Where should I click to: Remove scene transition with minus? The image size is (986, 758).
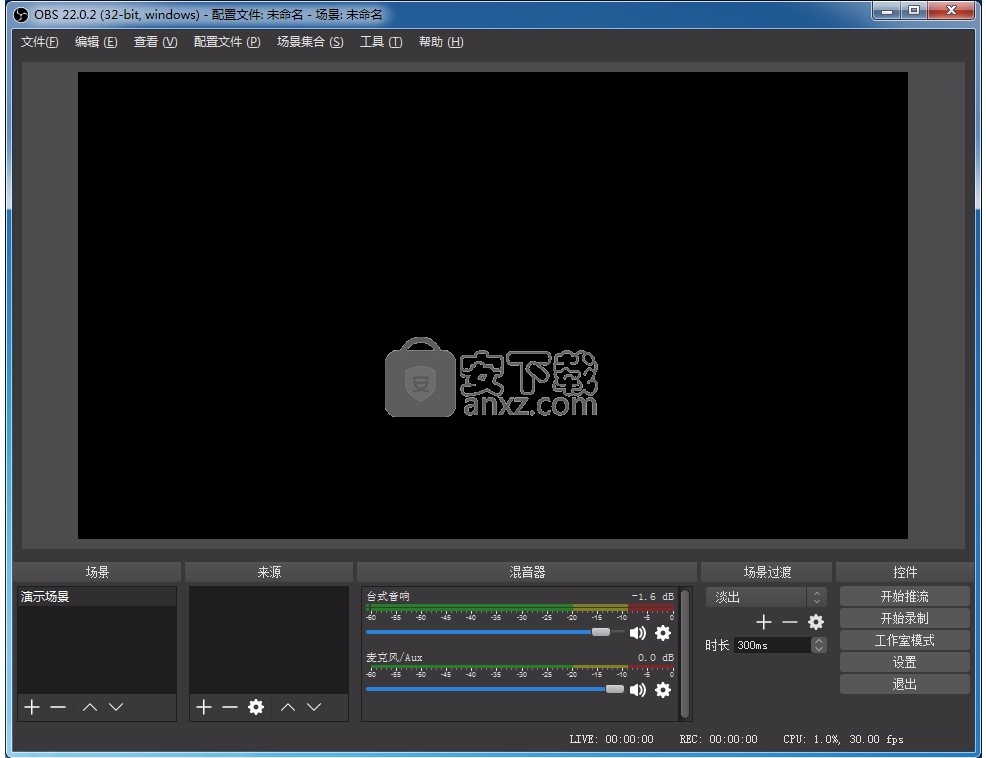pyautogui.click(x=790, y=622)
